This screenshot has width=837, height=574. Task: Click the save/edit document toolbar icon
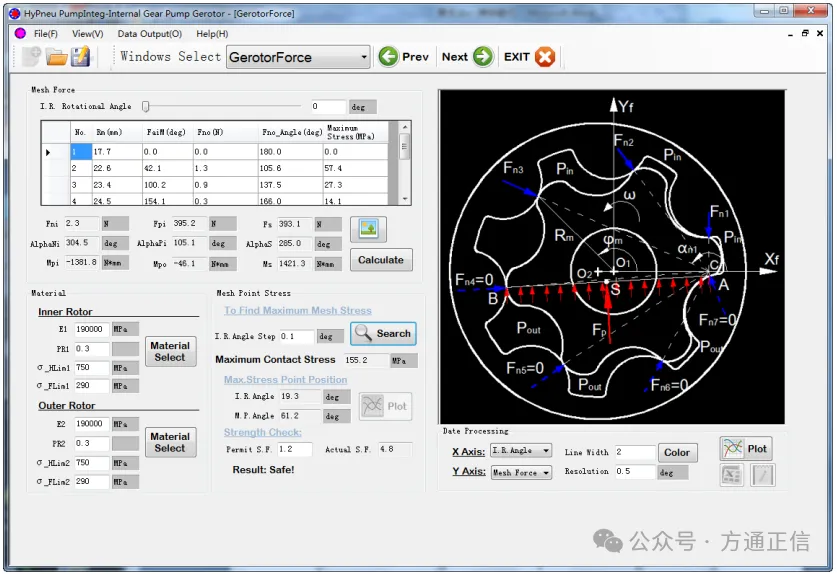coord(81,57)
